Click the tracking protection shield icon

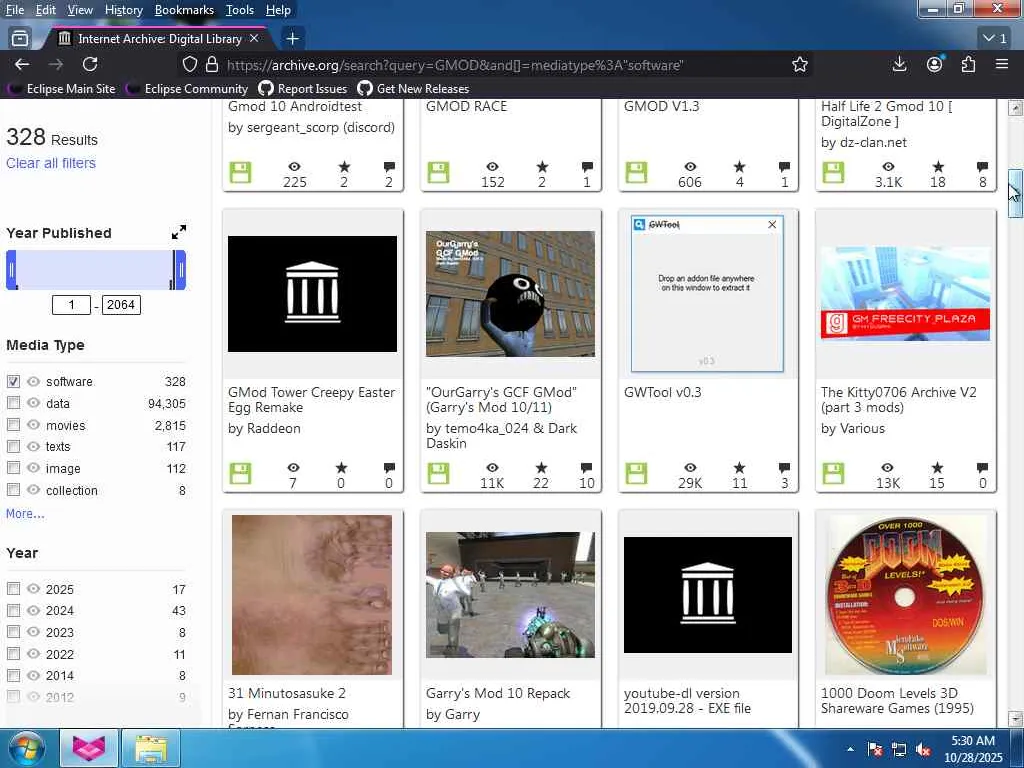coord(189,65)
